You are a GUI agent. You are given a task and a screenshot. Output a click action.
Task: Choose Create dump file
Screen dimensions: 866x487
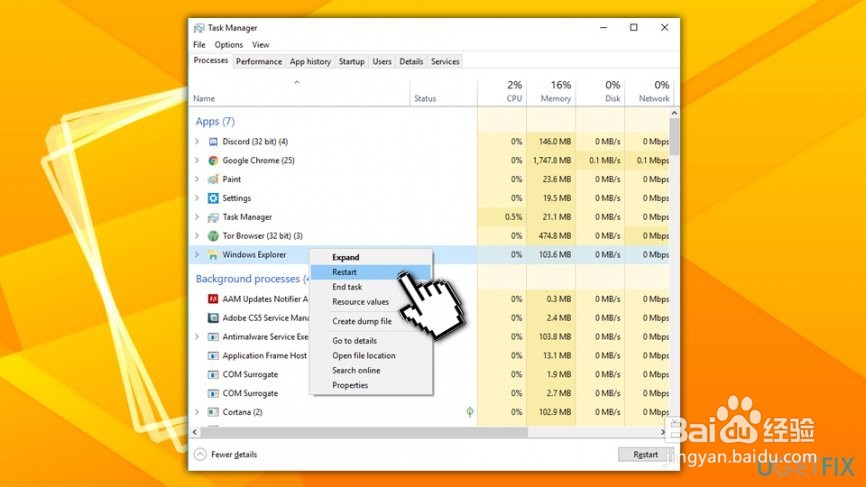click(371, 321)
